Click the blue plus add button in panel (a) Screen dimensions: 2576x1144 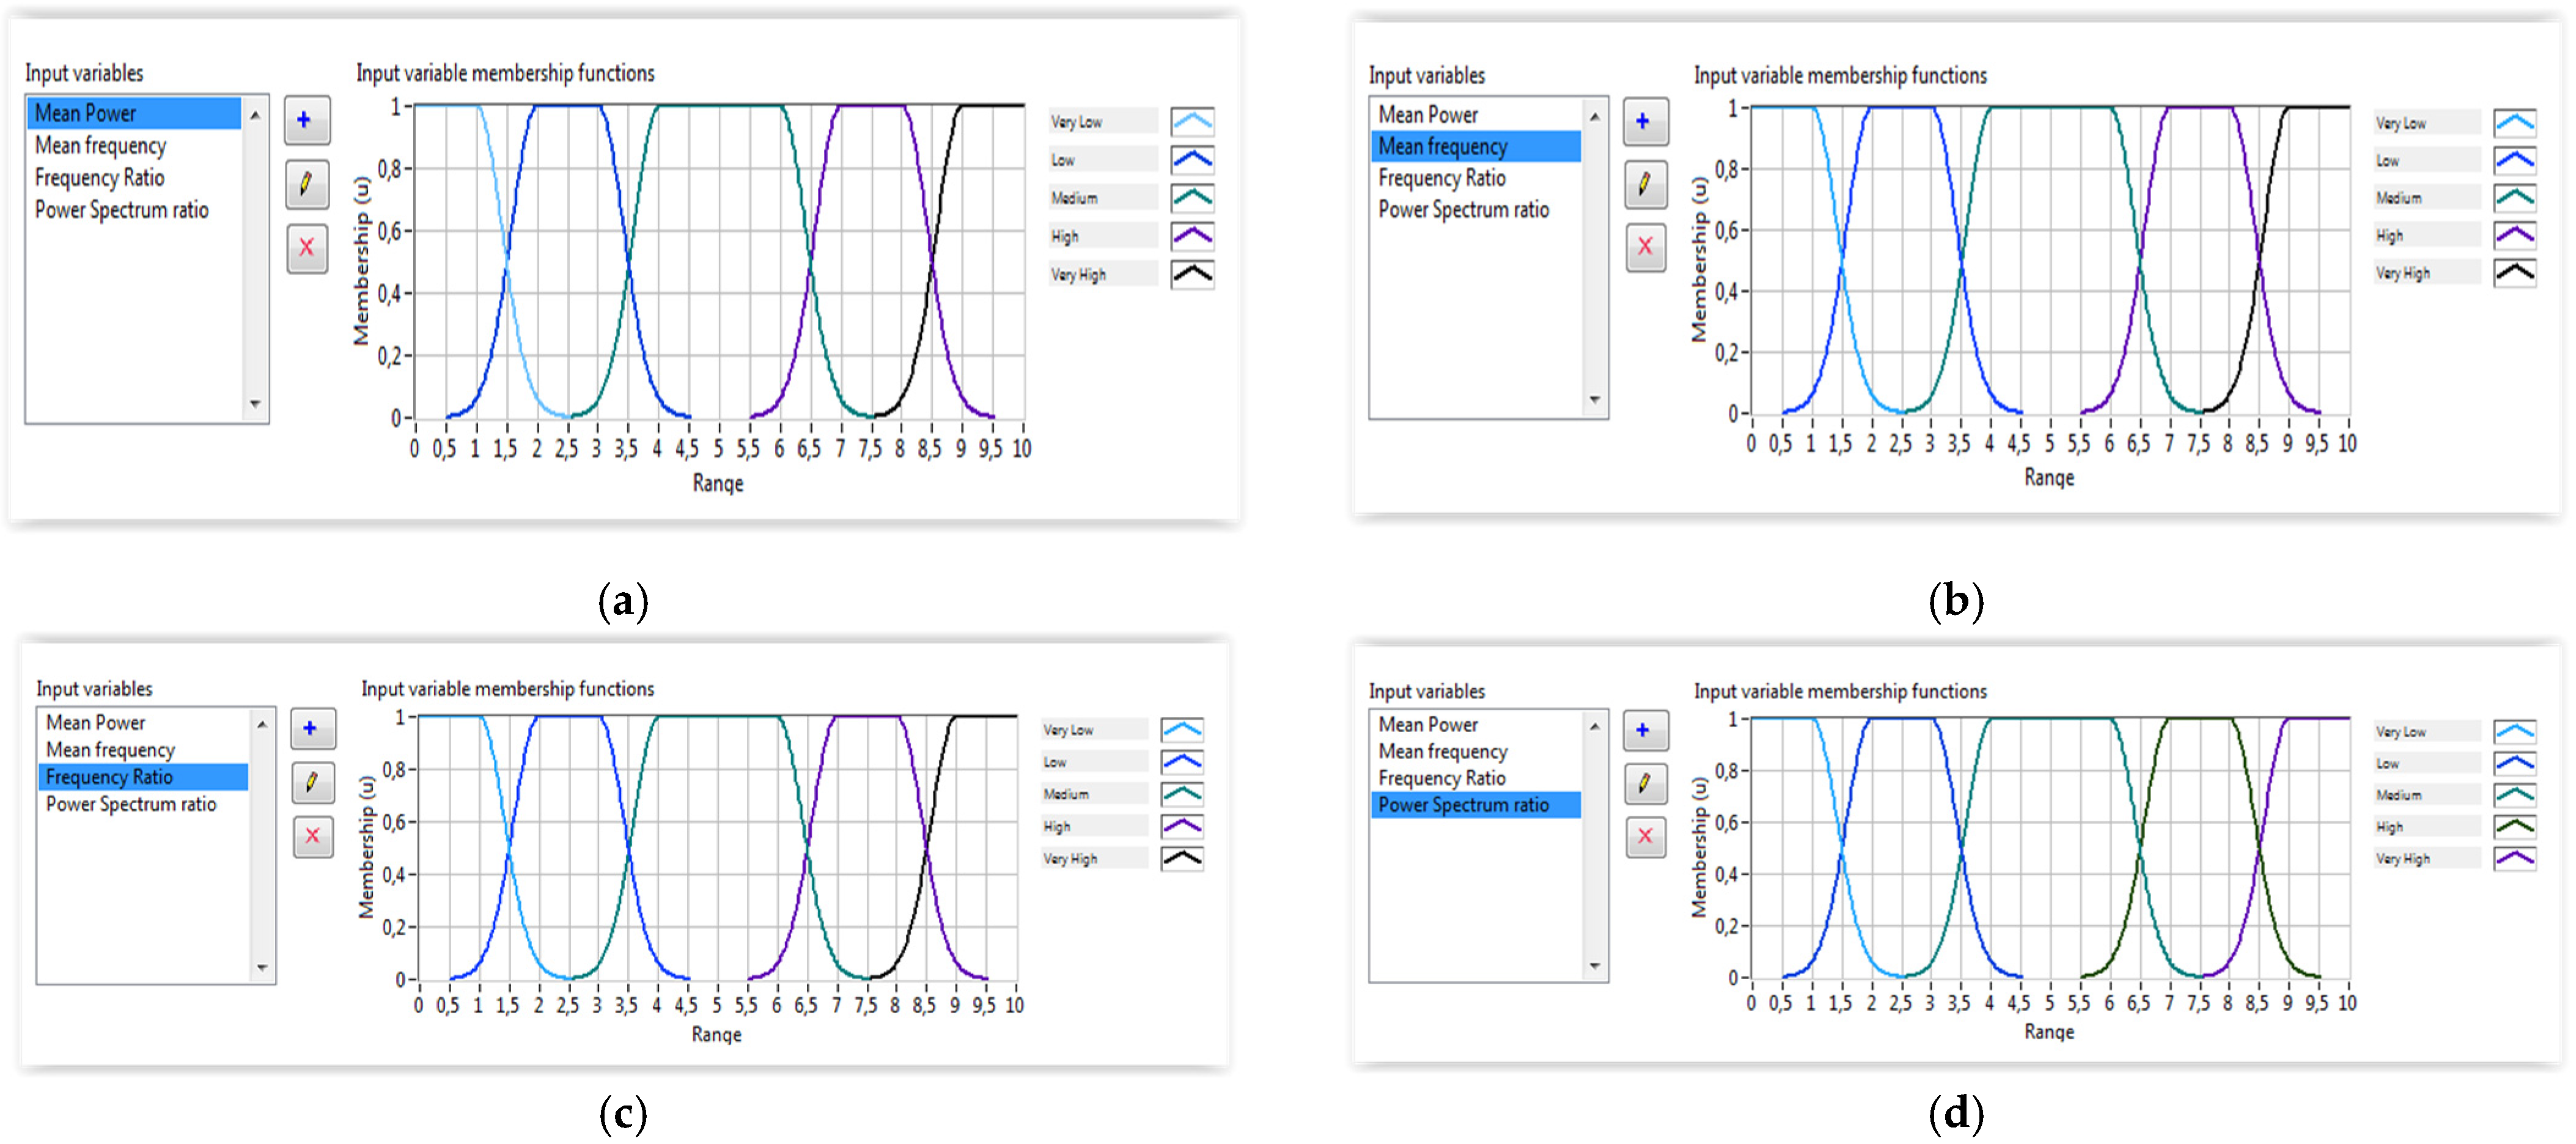pos(306,120)
